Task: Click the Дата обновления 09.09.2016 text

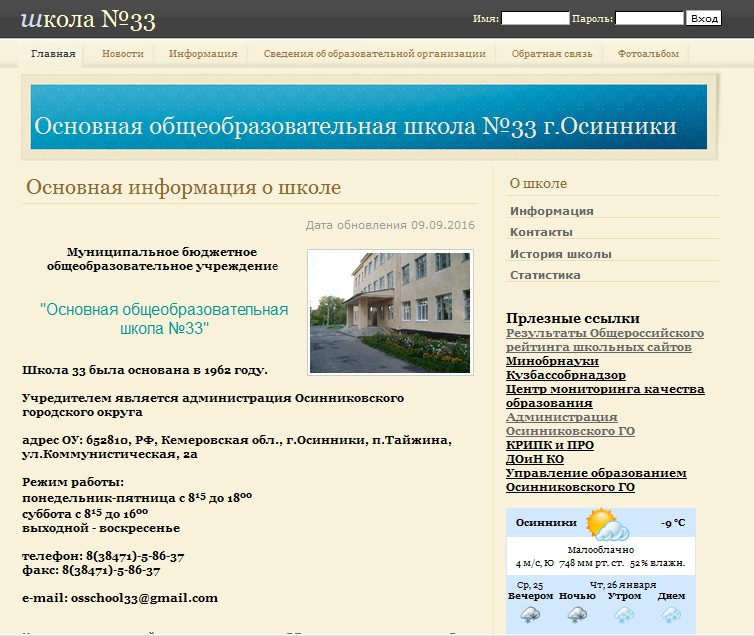Action: pos(390,225)
